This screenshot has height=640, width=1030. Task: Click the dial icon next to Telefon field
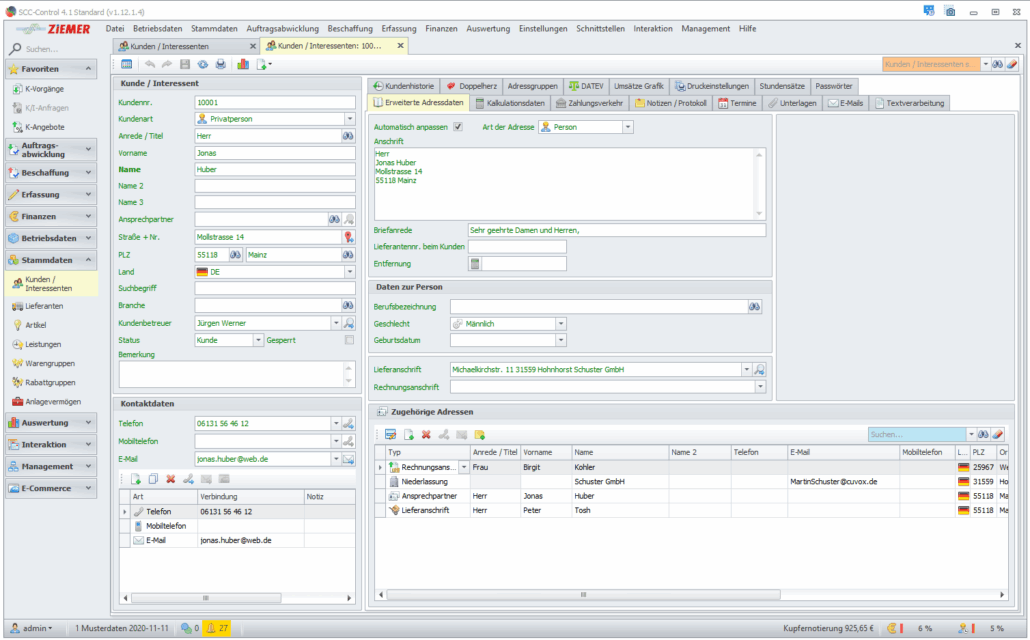click(x=349, y=424)
